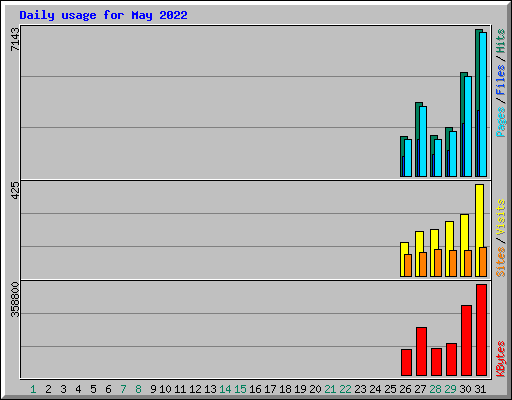Click green day 14 axis label

225,389
